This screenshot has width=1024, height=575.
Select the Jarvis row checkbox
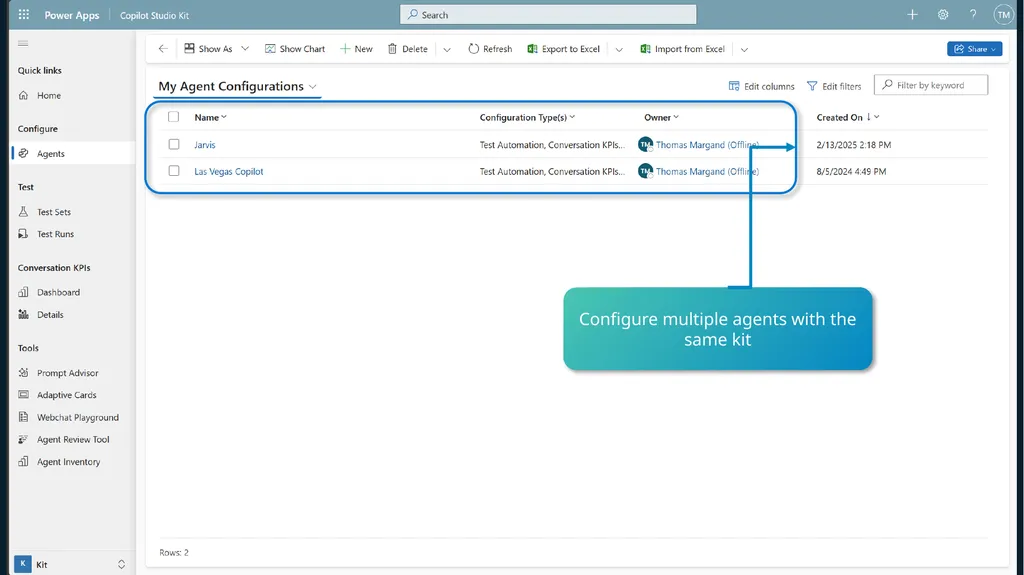click(x=174, y=144)
